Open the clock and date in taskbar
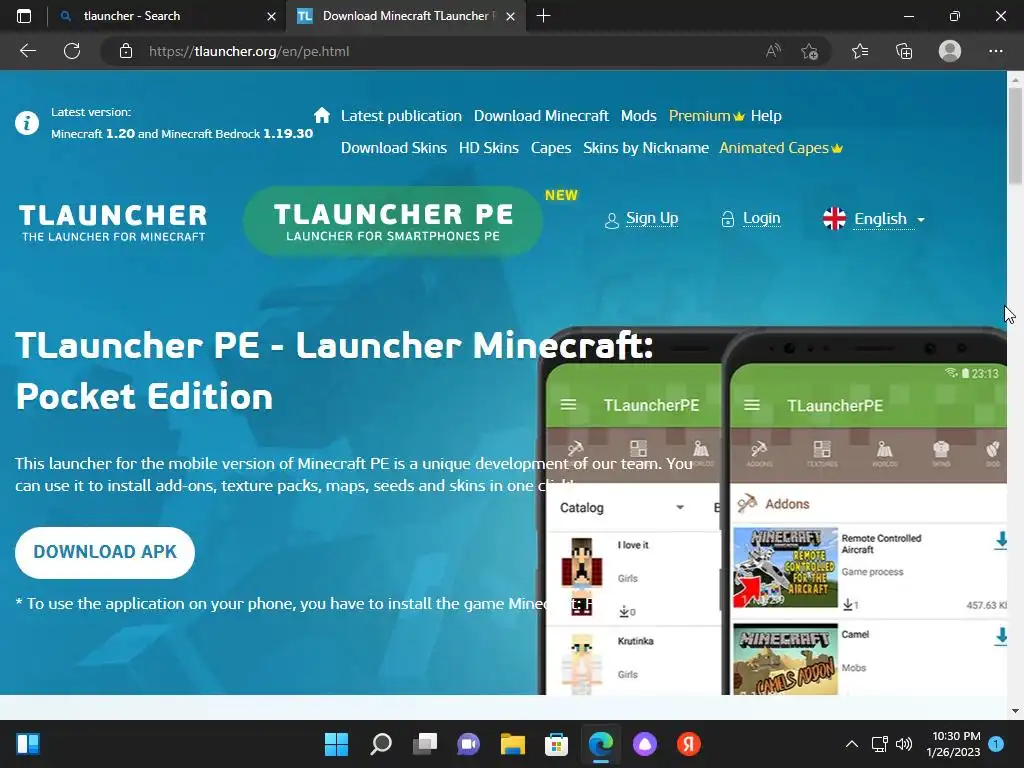 [x=955, y=744]
